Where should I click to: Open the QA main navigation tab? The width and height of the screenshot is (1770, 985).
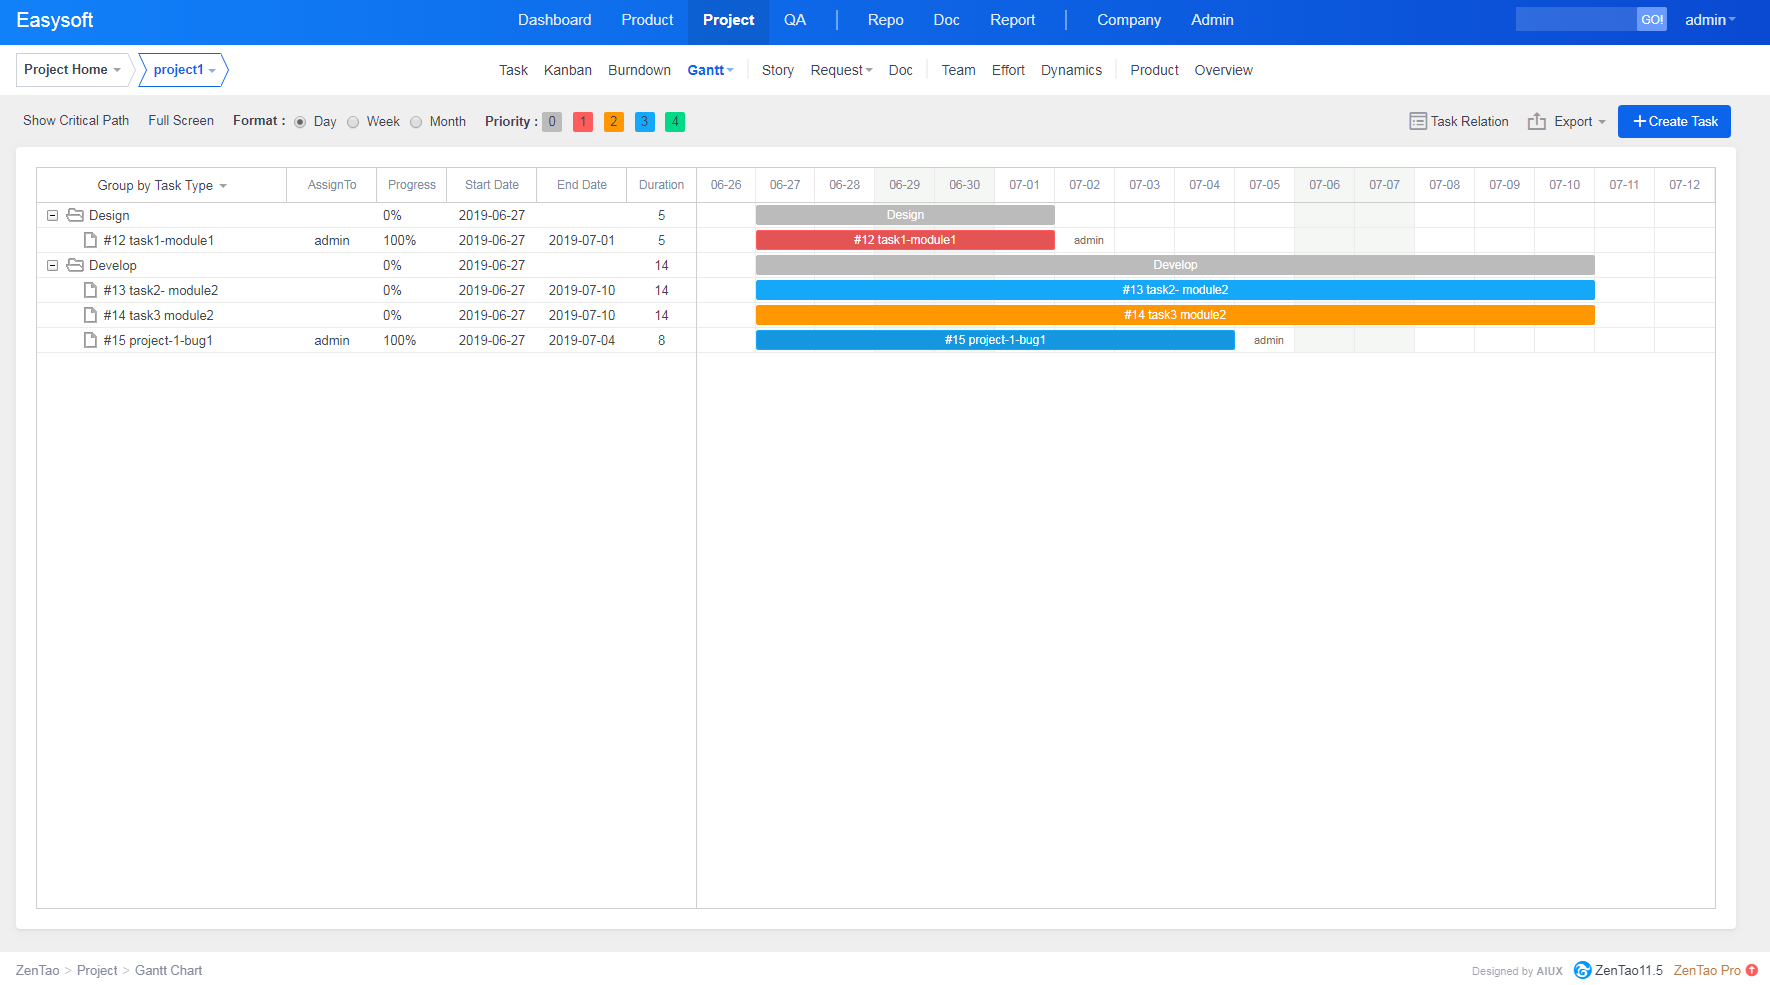pos(794,20)
